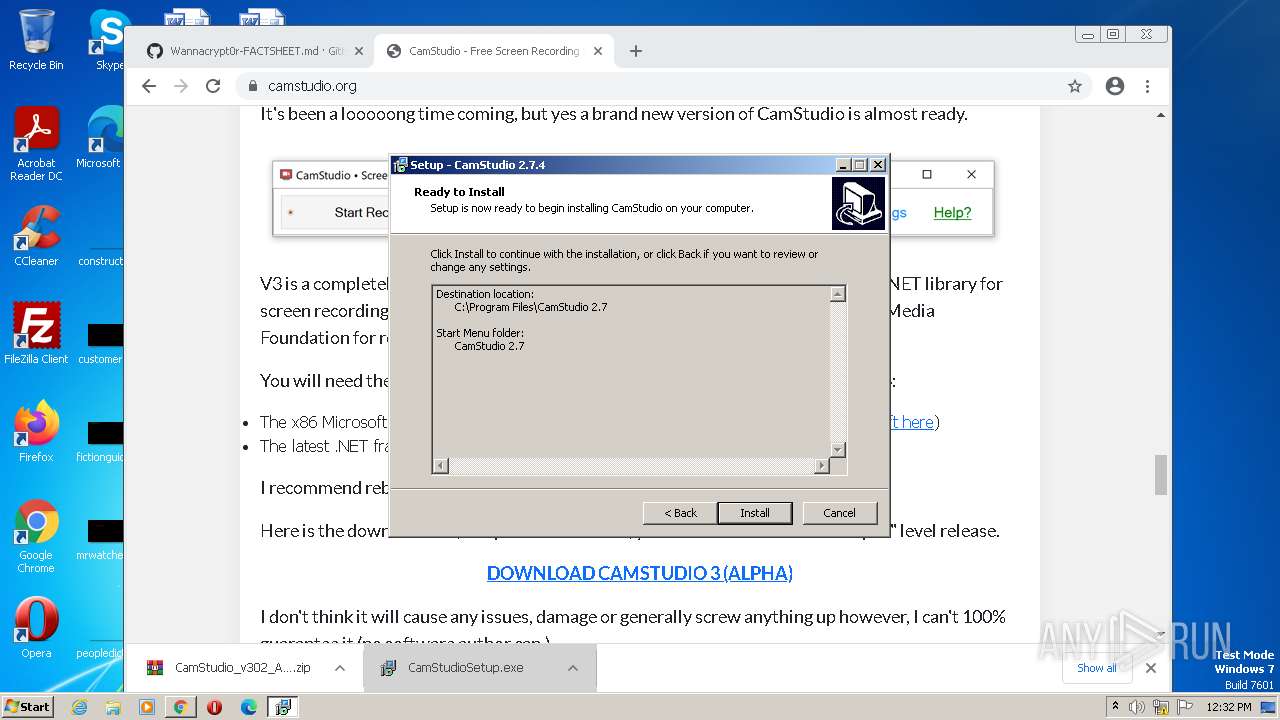The height and width of the screenshot is (720, 1280).
Task: Click the 12:32 PM taskbar clock
Action: [x=1229, y=707]
